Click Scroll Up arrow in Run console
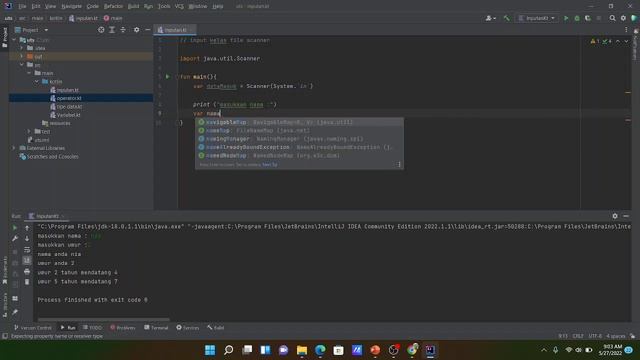The image size is (640, 360). click(27, 228)
